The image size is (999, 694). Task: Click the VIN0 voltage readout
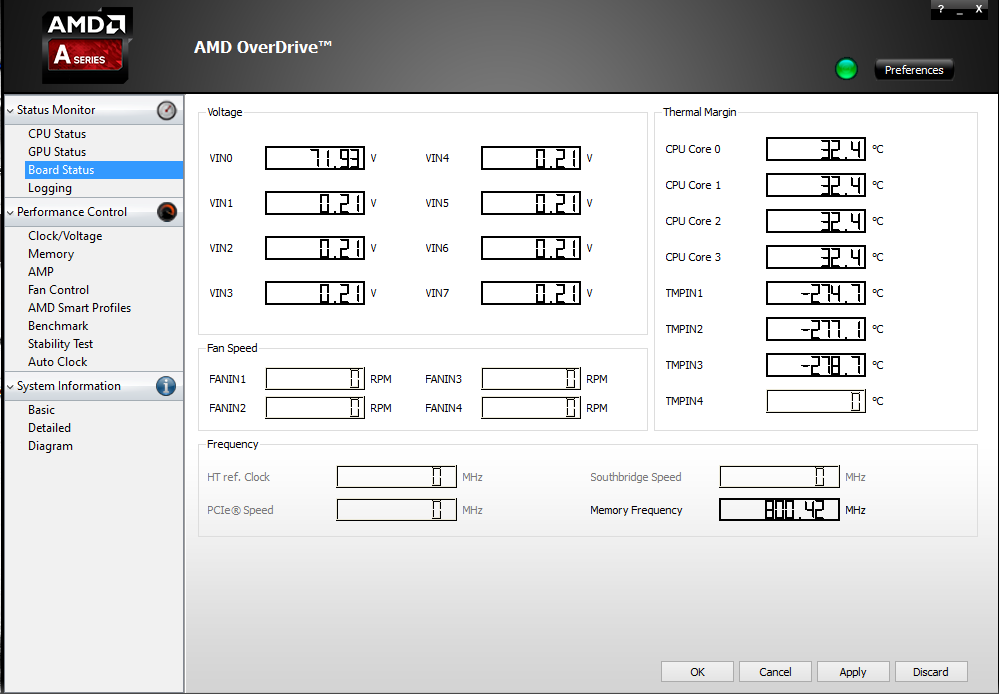tap(315, 158)
